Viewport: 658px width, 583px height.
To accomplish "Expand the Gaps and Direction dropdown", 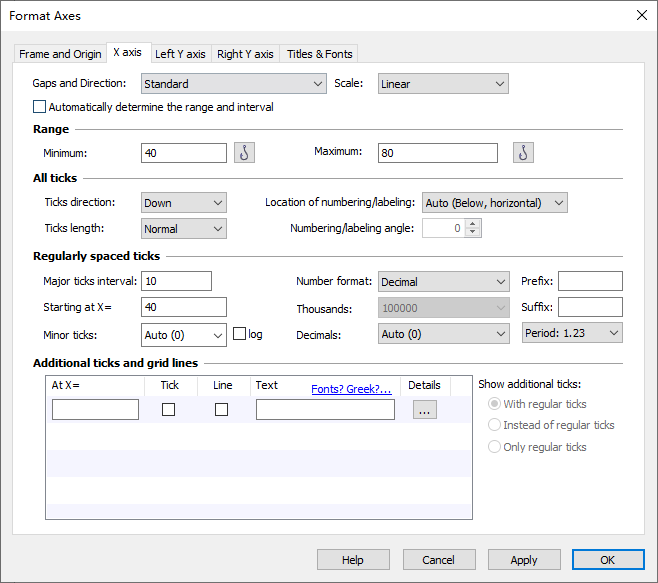I will (234, 84).
